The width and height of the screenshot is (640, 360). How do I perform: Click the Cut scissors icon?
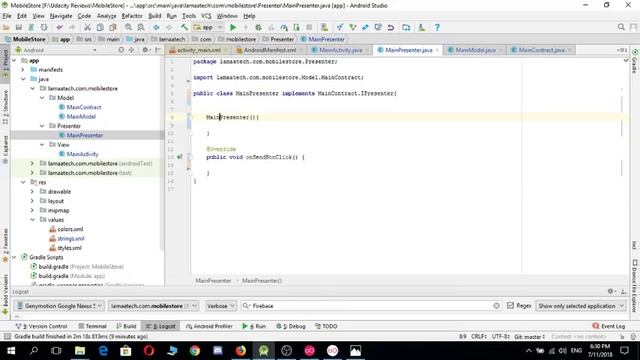pos(87,27)
